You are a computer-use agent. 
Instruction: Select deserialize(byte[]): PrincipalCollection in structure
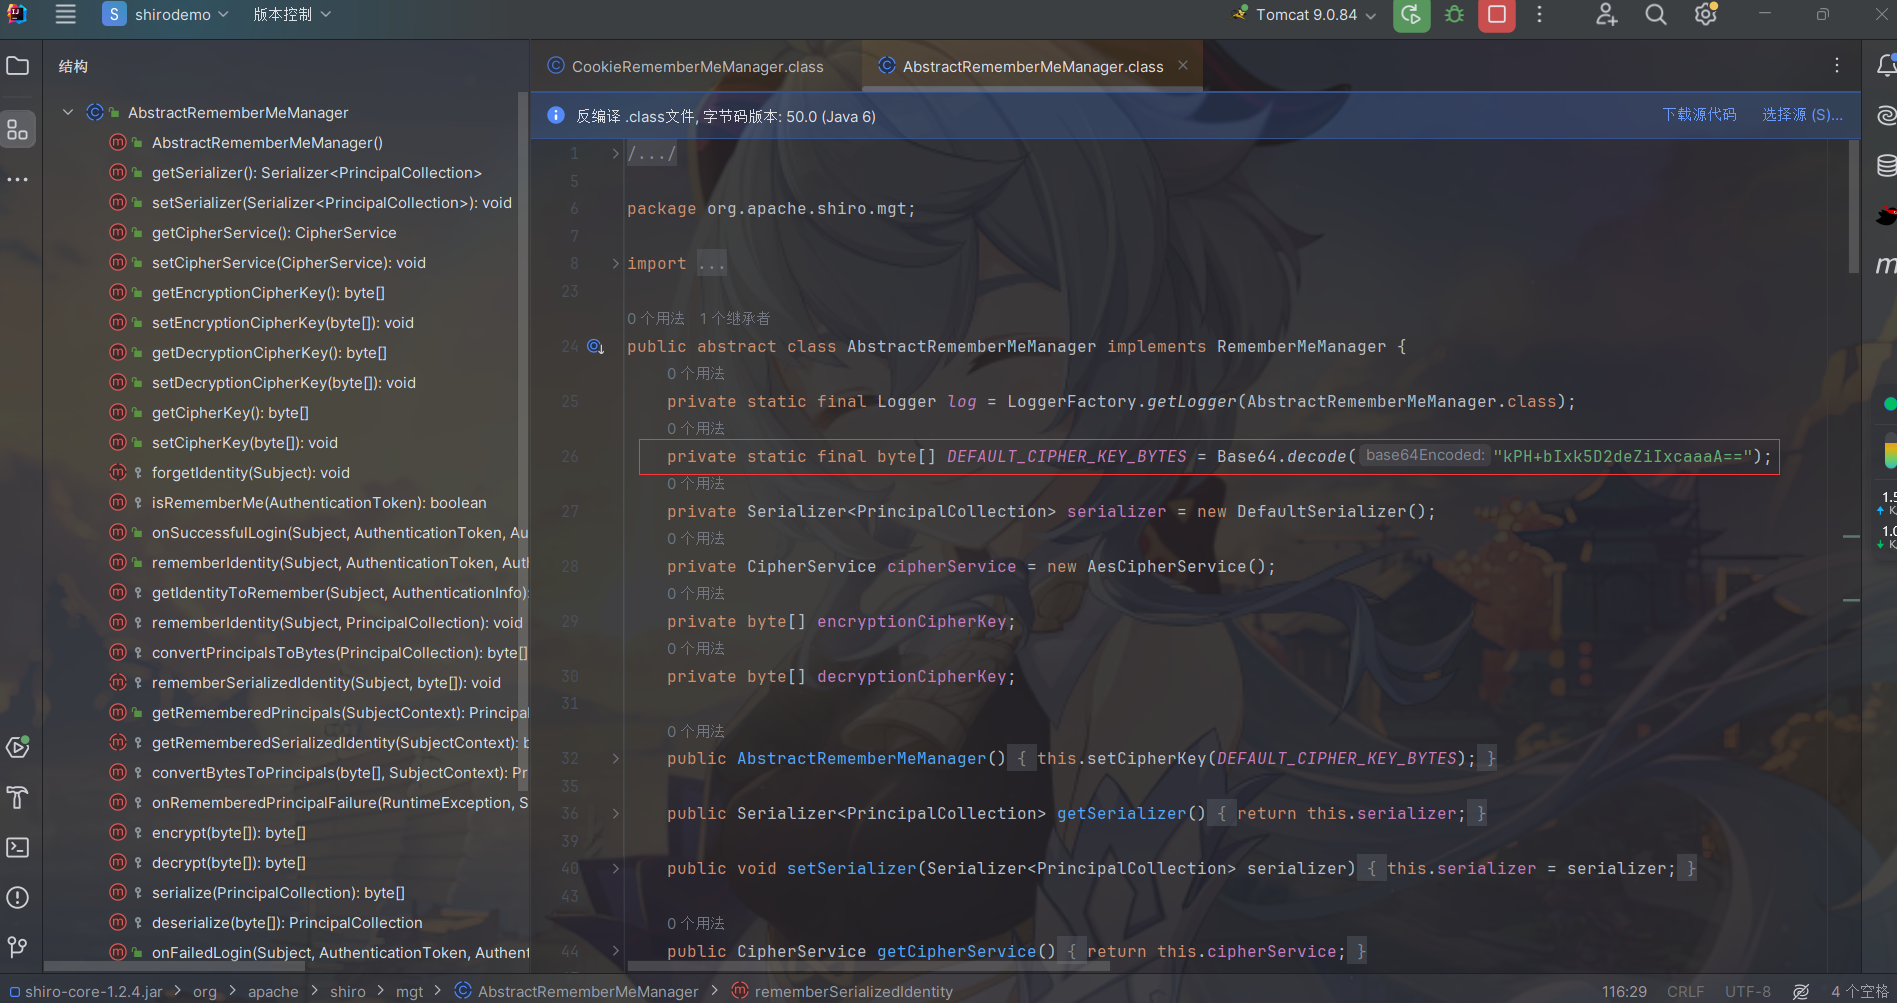(287, 923)
